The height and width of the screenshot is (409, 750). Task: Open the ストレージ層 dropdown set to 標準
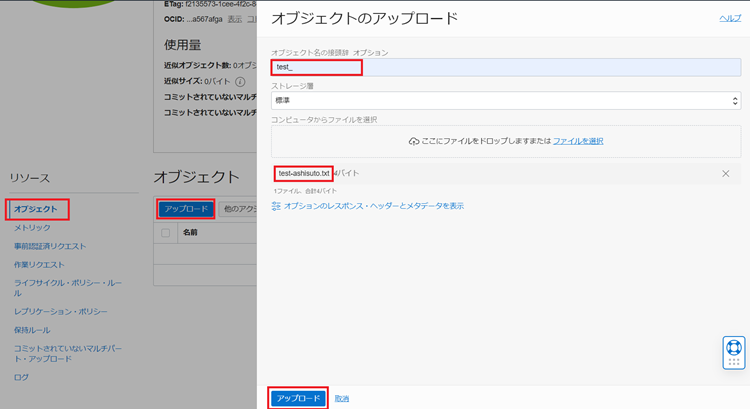505,101
